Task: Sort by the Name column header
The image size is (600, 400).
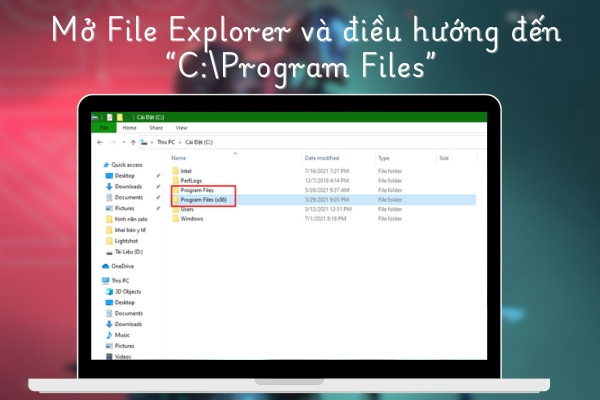Action: pos(179,158)
